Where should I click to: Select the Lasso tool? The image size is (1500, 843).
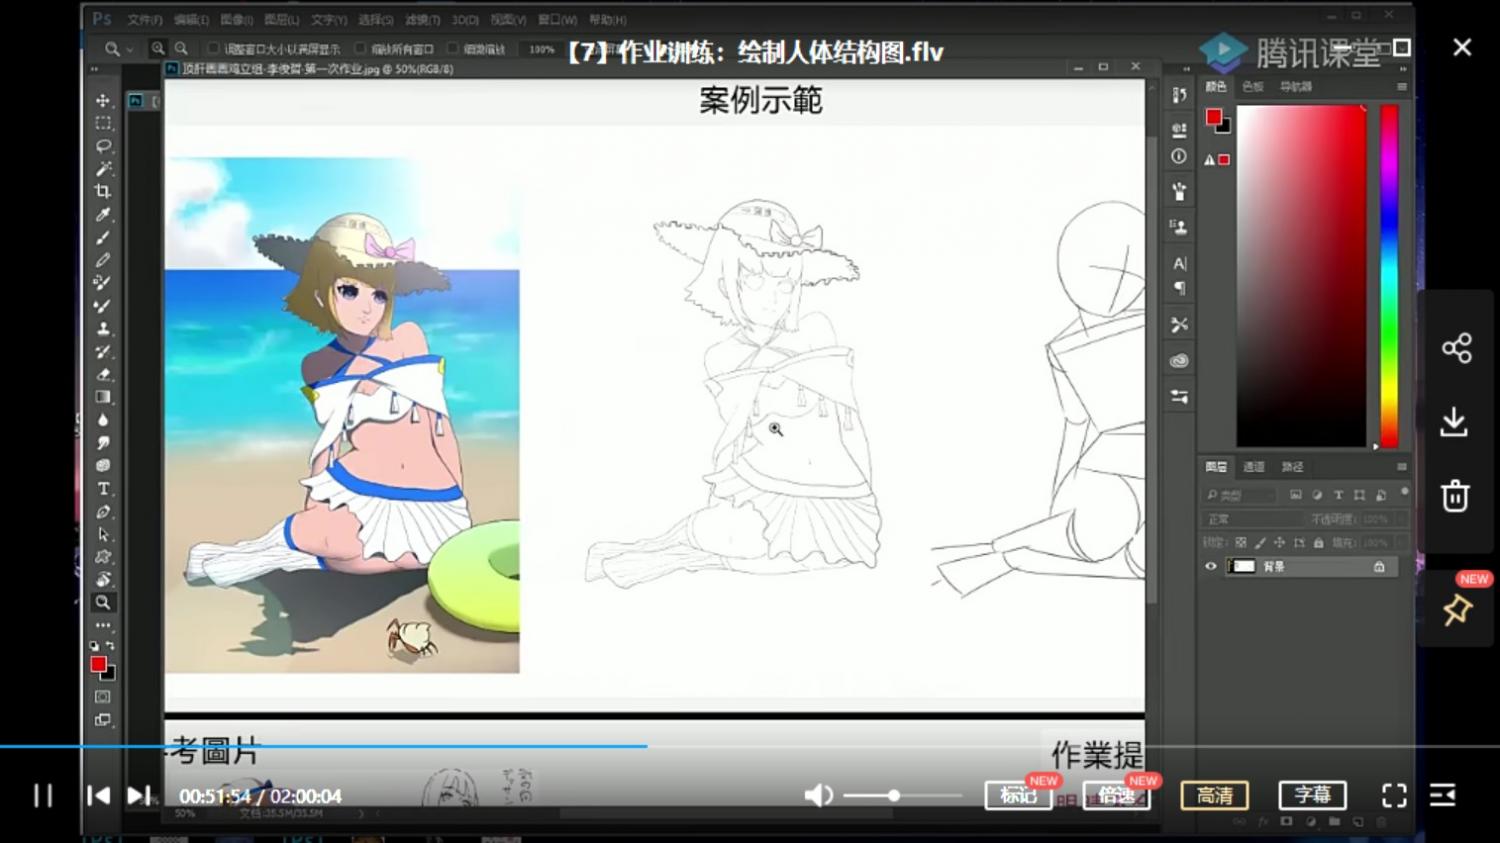click(x=103, y=146)
